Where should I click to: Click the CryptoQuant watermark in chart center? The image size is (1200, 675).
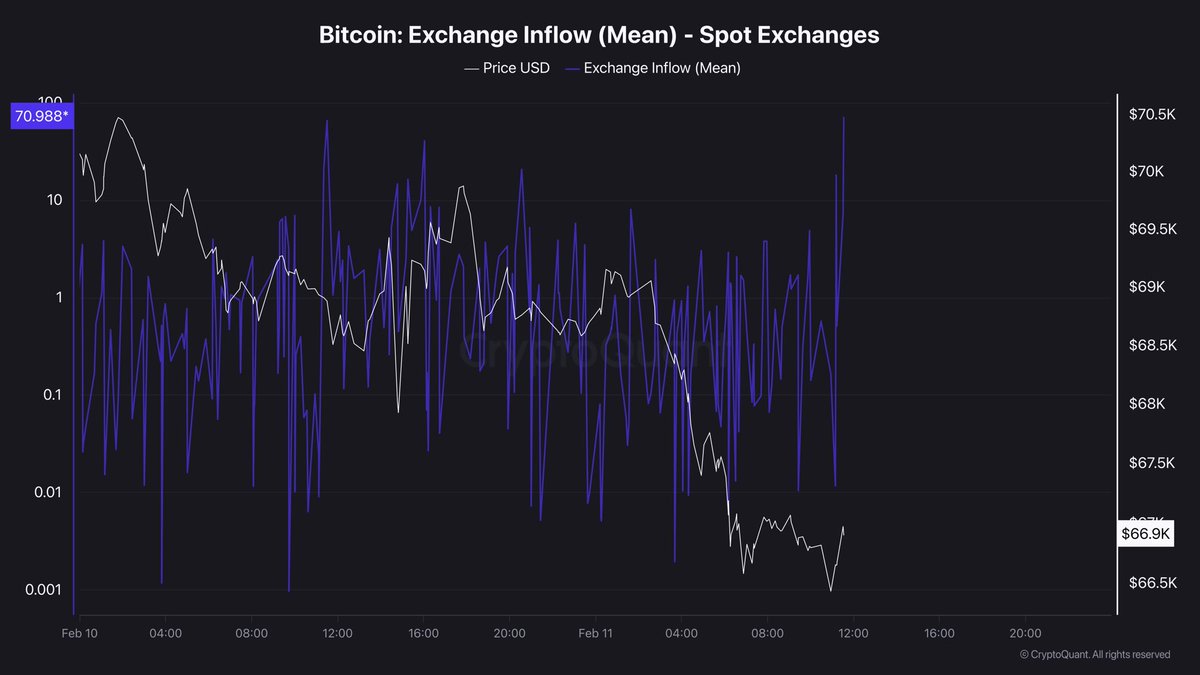tap(590, 352)
